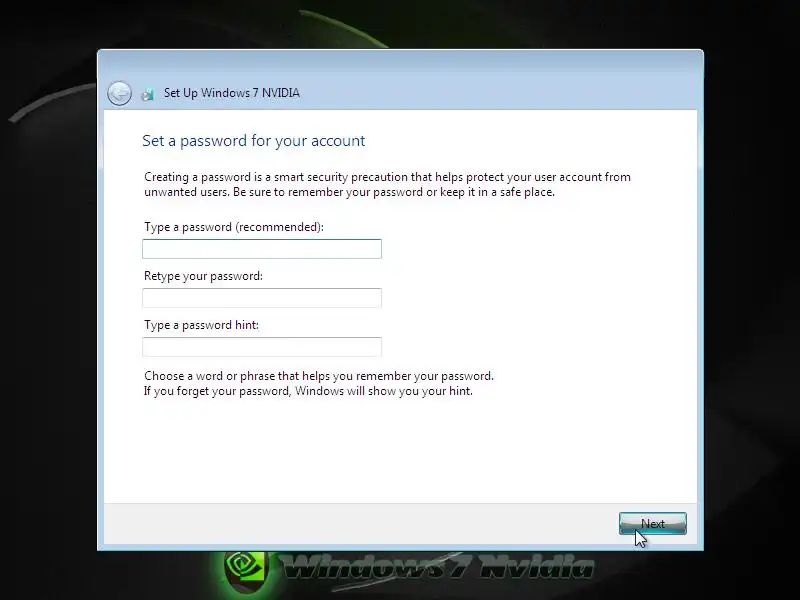Focus the Type a password field

pyautogui.click(x=262, y=248)
